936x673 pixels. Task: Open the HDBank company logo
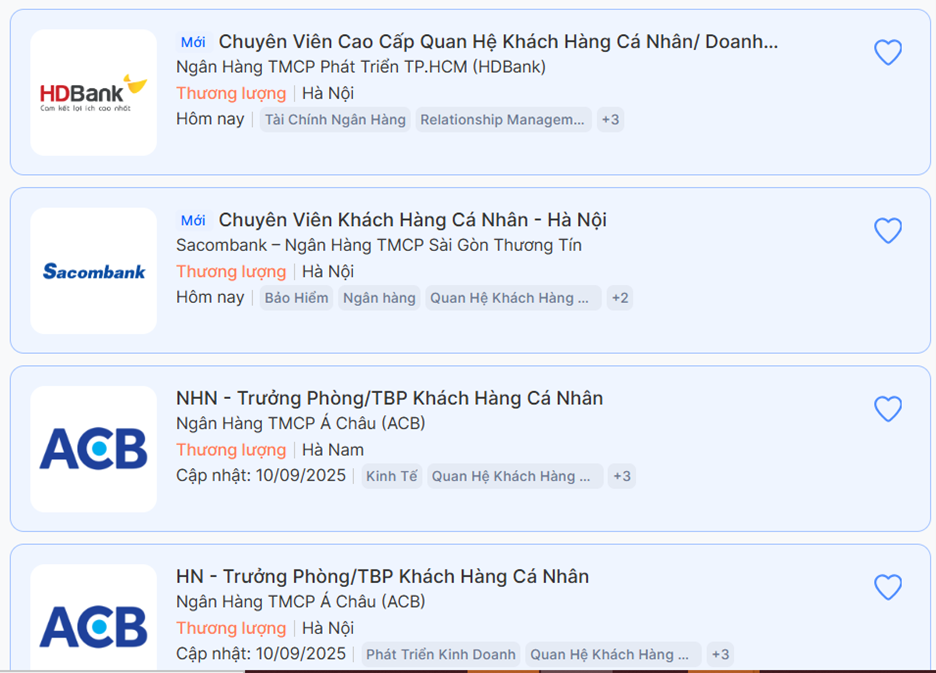coord(94,93)
